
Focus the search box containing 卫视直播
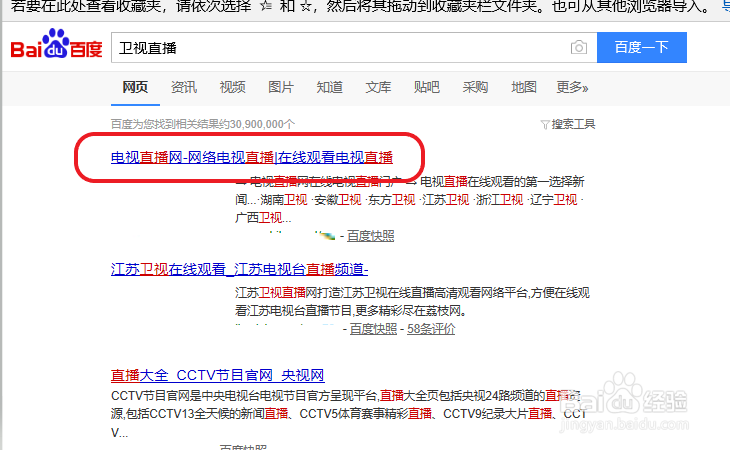coord(354,47)
